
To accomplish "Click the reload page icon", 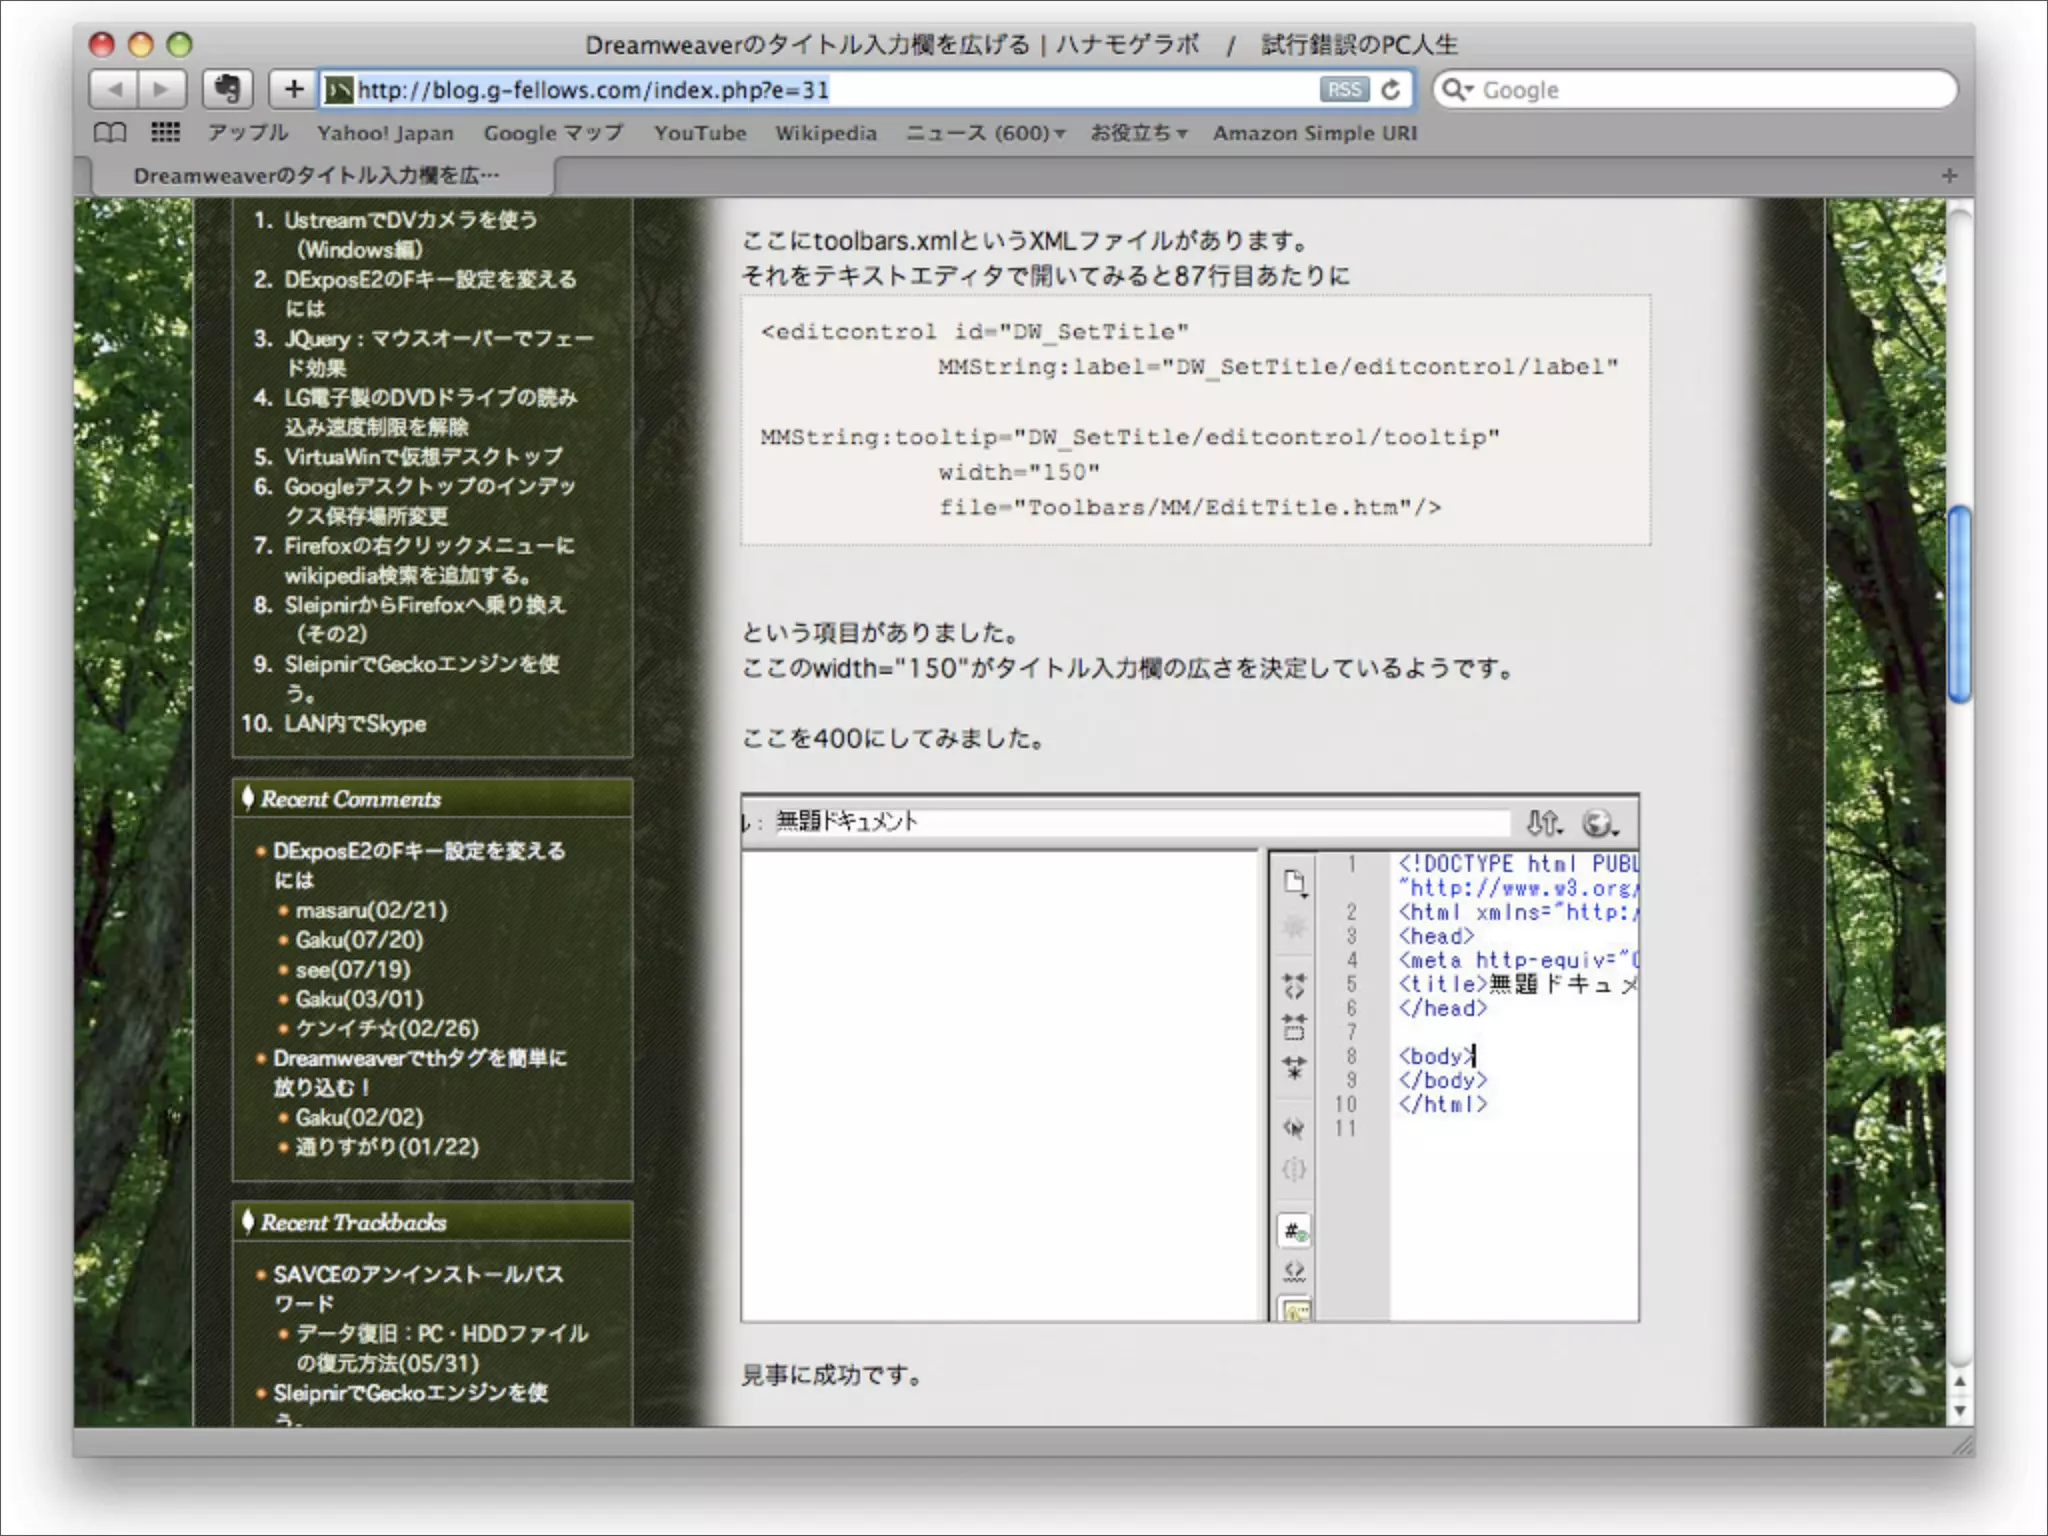I will click(1390, 90).
